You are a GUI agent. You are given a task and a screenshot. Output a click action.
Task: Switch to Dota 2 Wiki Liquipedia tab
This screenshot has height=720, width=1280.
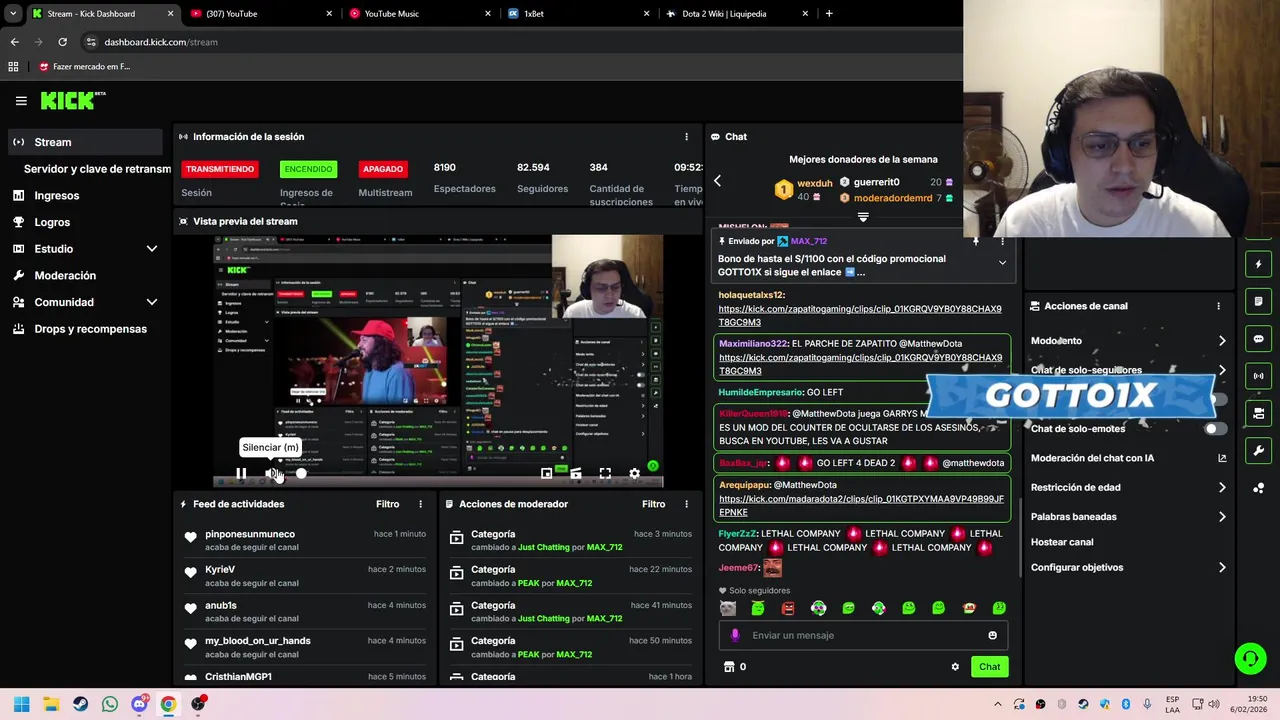pyautogui.click(x=736, y=14)
